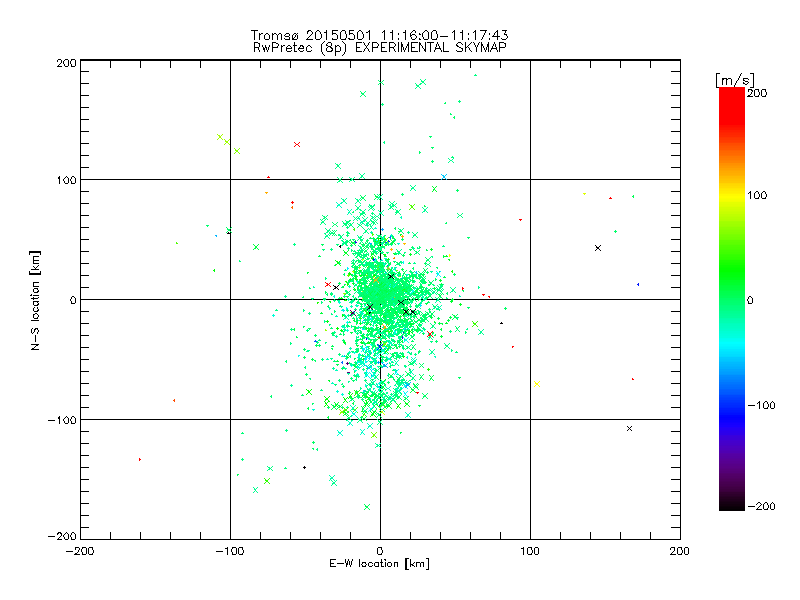
Task: Click the blue X marker on the 100 km line
Action: pyautogui.click(x=444, y=177)
